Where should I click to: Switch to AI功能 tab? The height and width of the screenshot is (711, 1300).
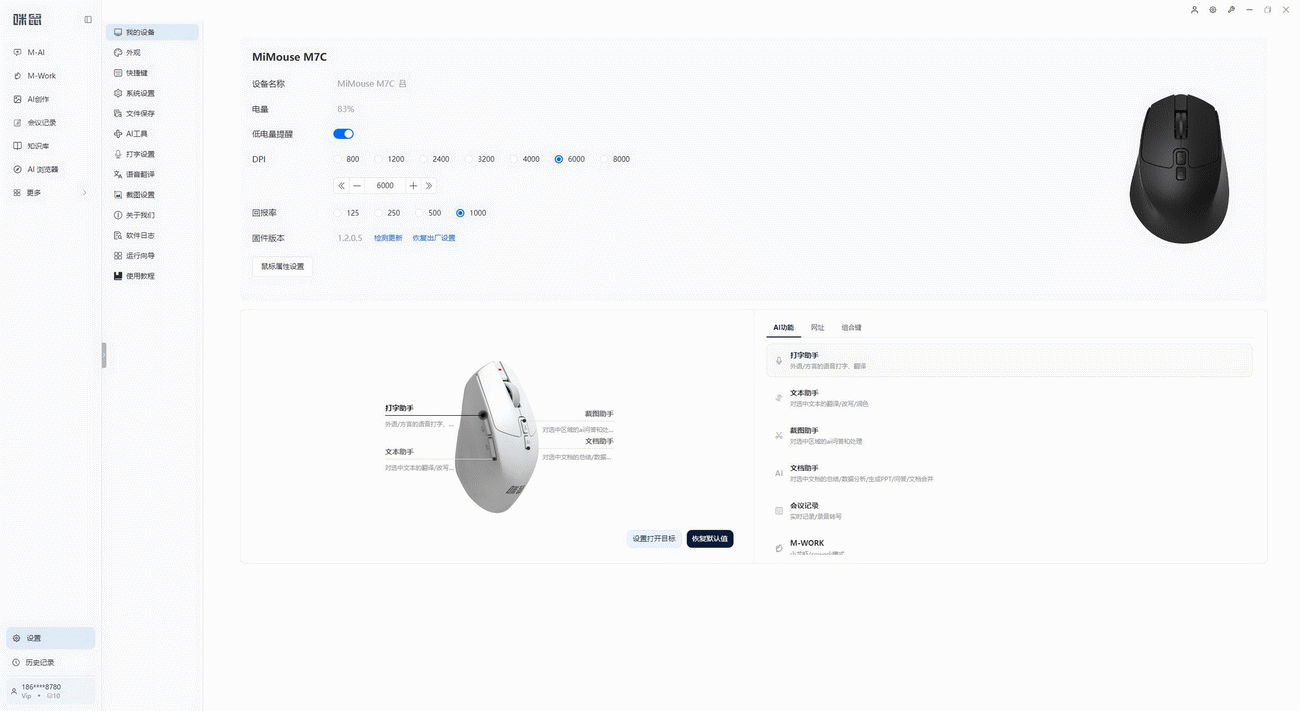pos(783,328)
